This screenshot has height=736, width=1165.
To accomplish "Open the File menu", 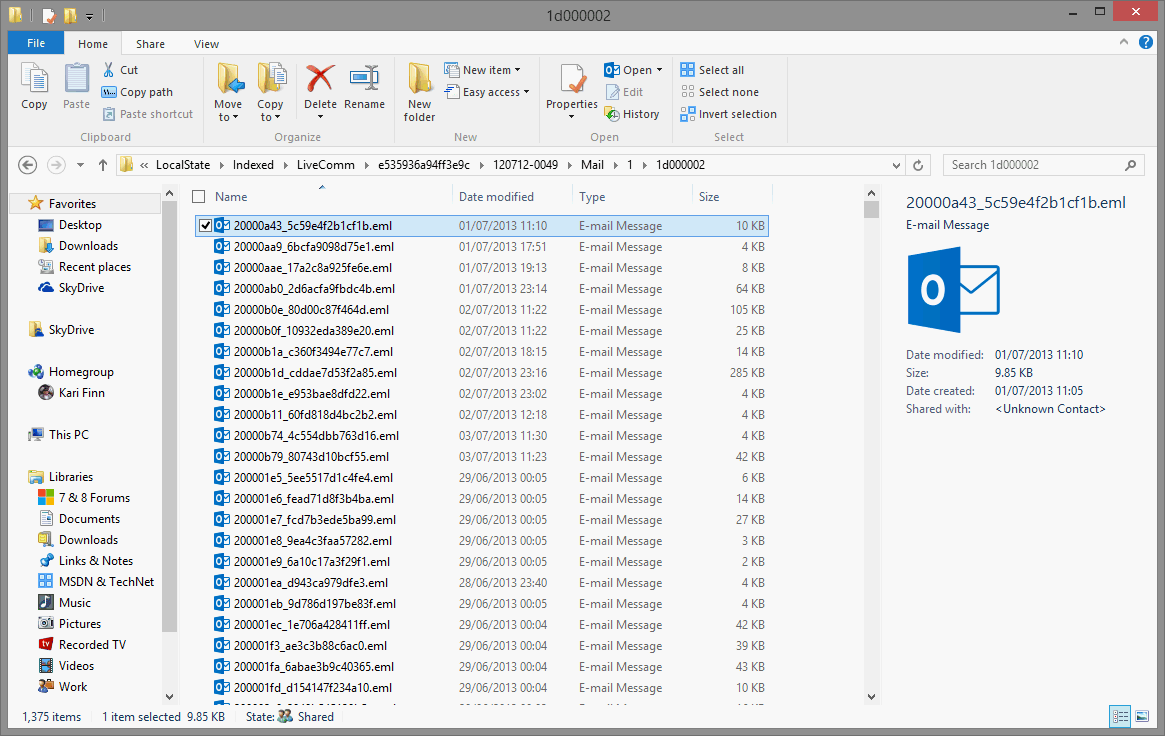I will click(x=36, y=43).
